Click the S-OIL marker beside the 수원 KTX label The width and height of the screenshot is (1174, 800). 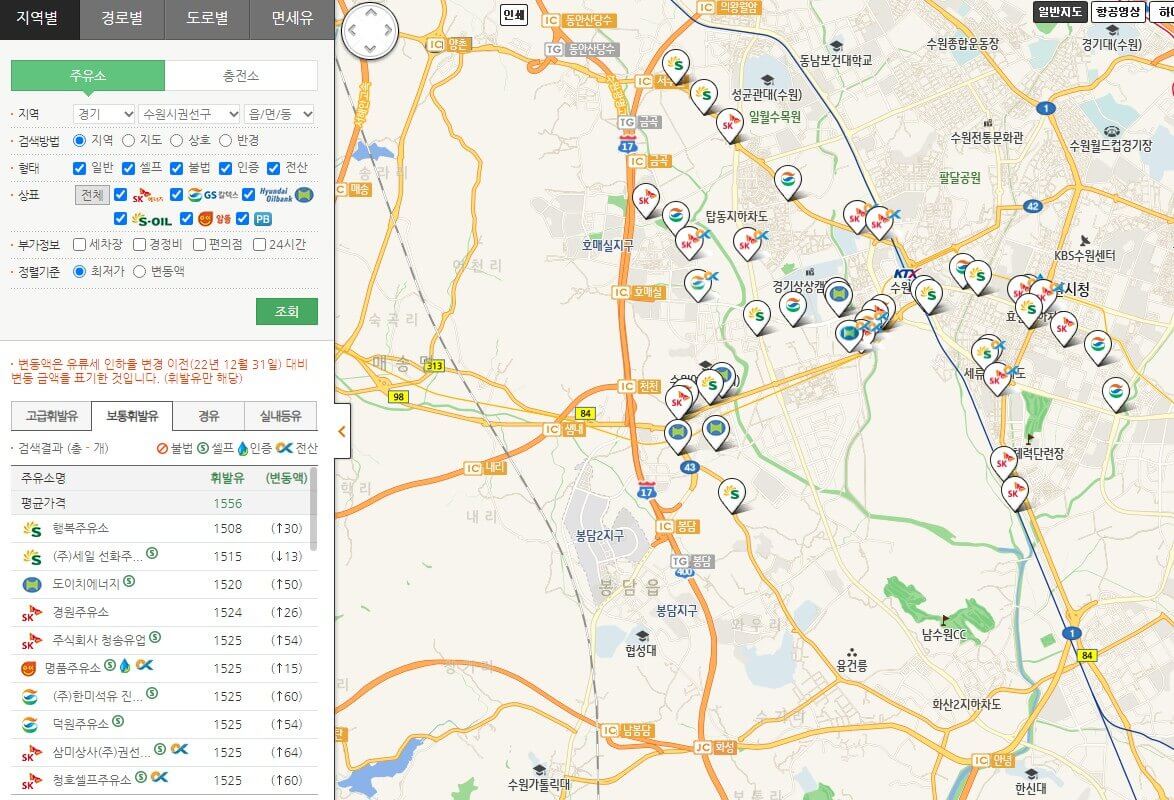(929, 295)
